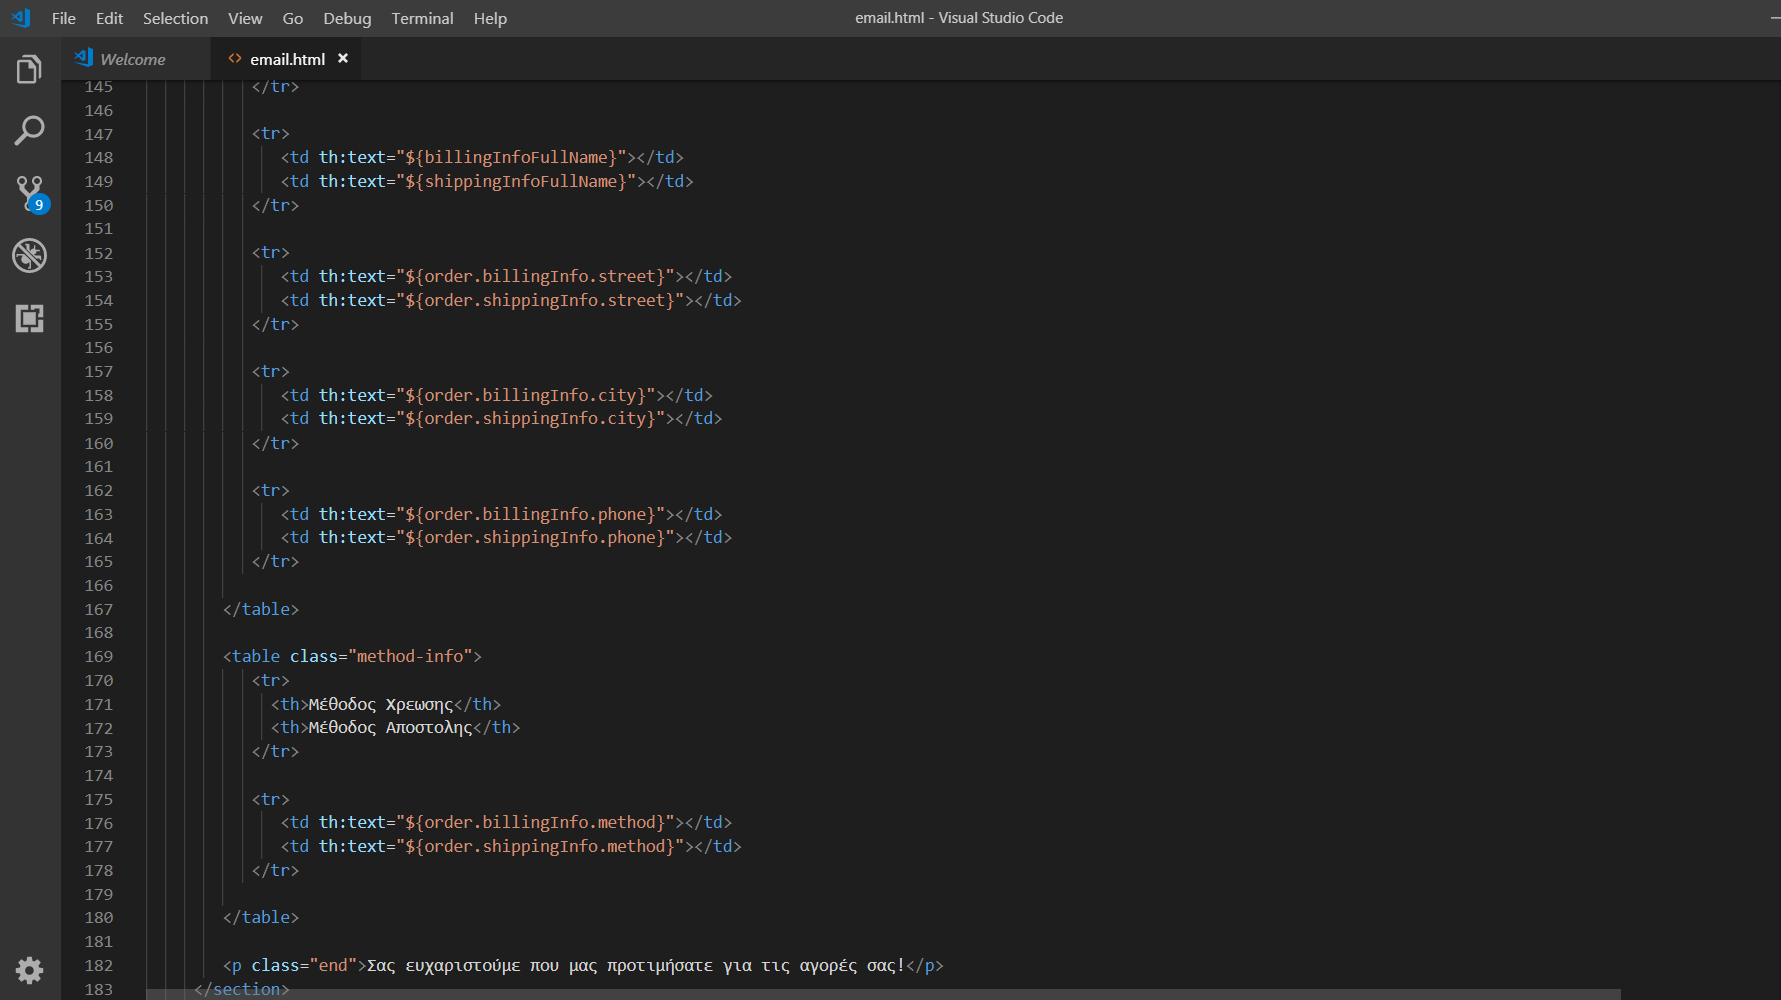The image size is (1781, 1000).
Task: Click line number 169 in the gutter
Action: coord(99,657)
